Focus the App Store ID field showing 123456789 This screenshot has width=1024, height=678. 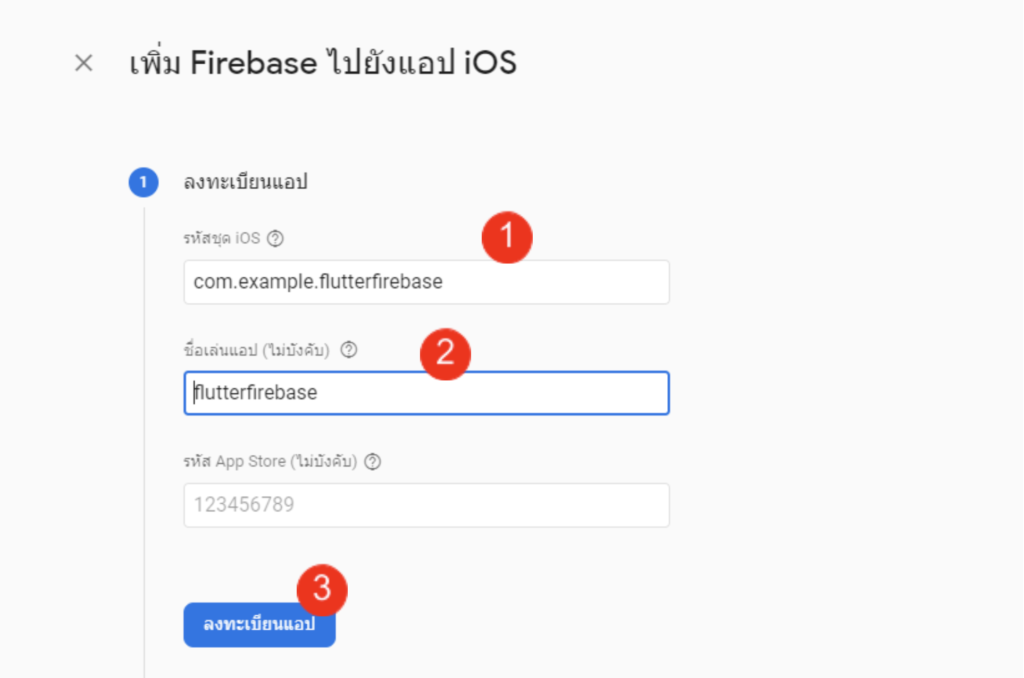click(426, 505)
